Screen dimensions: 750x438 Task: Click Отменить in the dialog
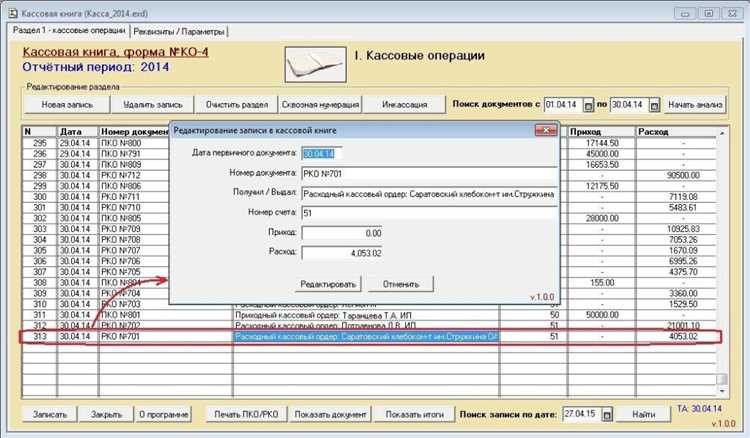pyautogui.click(x=401, y=284)
